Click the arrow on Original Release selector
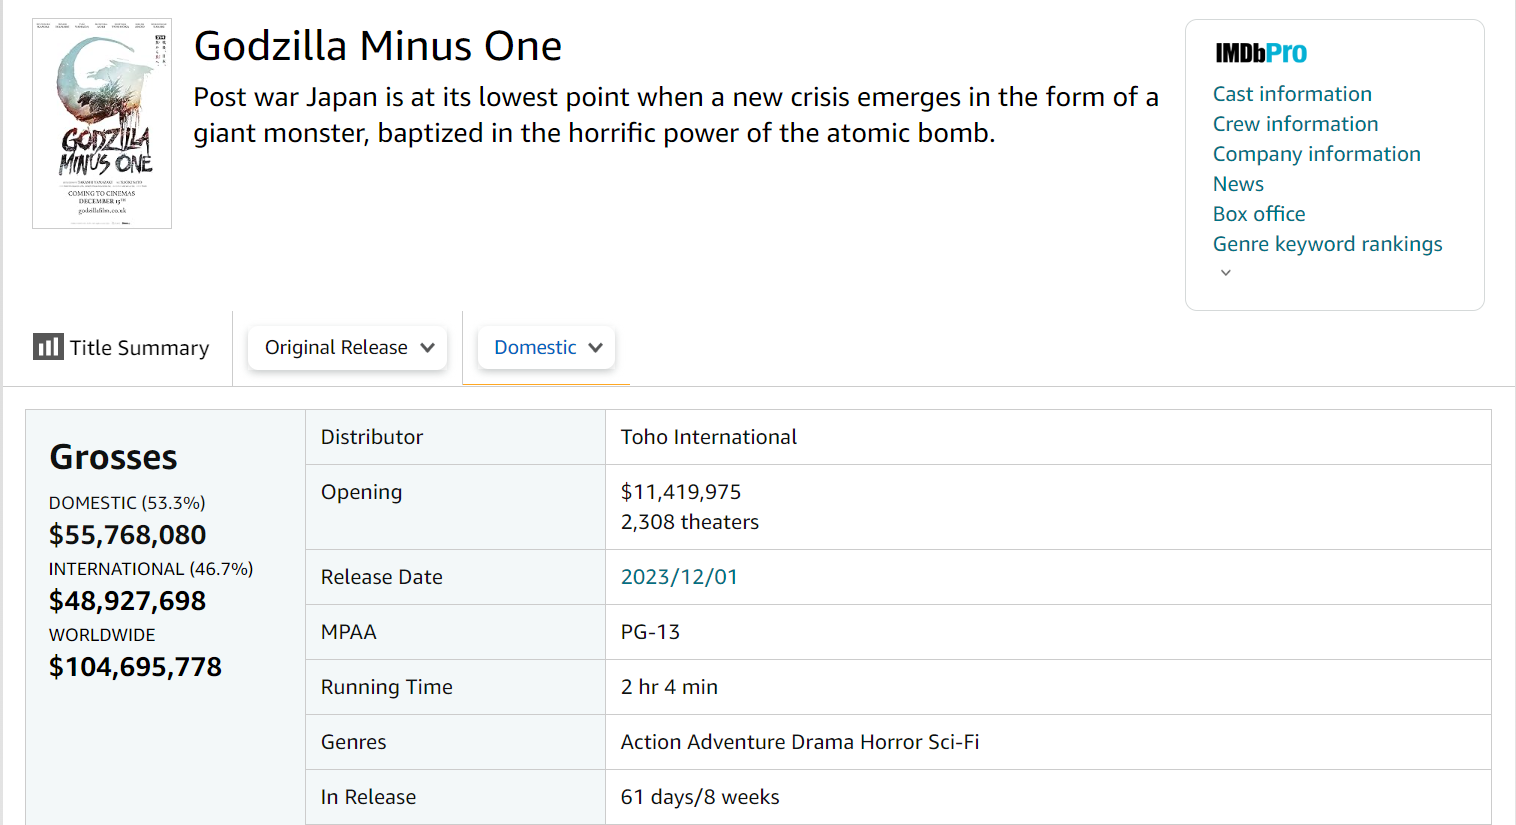1516x825 pixels. click(428, 348)
